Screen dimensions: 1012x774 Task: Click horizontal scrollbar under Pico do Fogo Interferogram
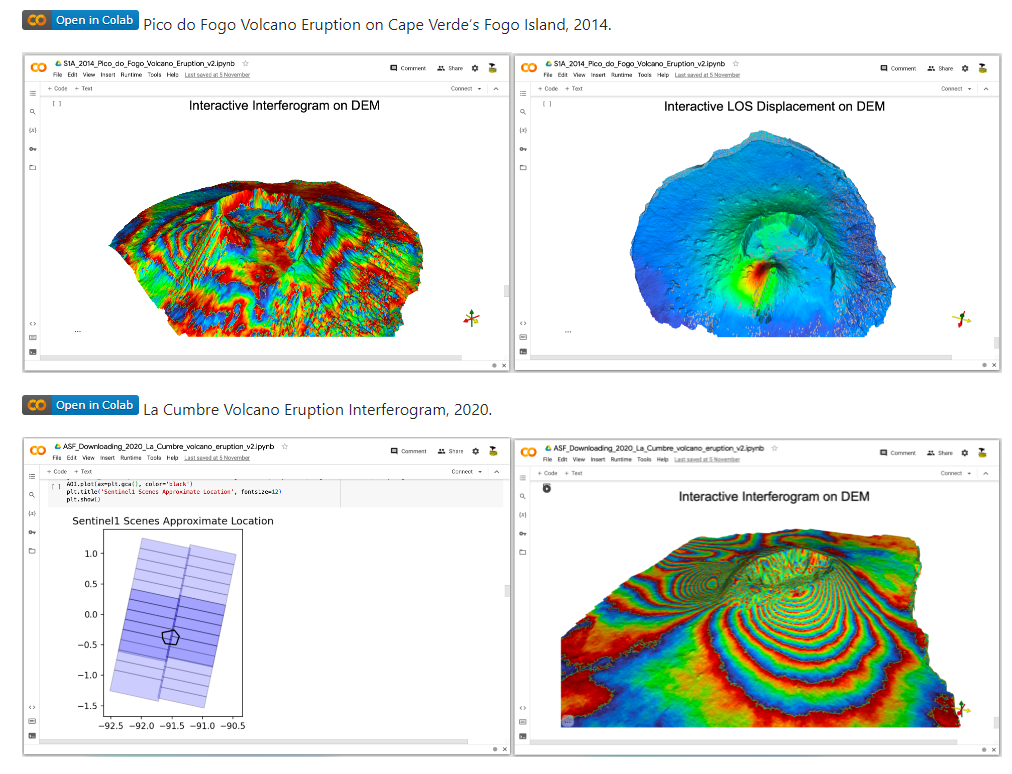[250, 357]
